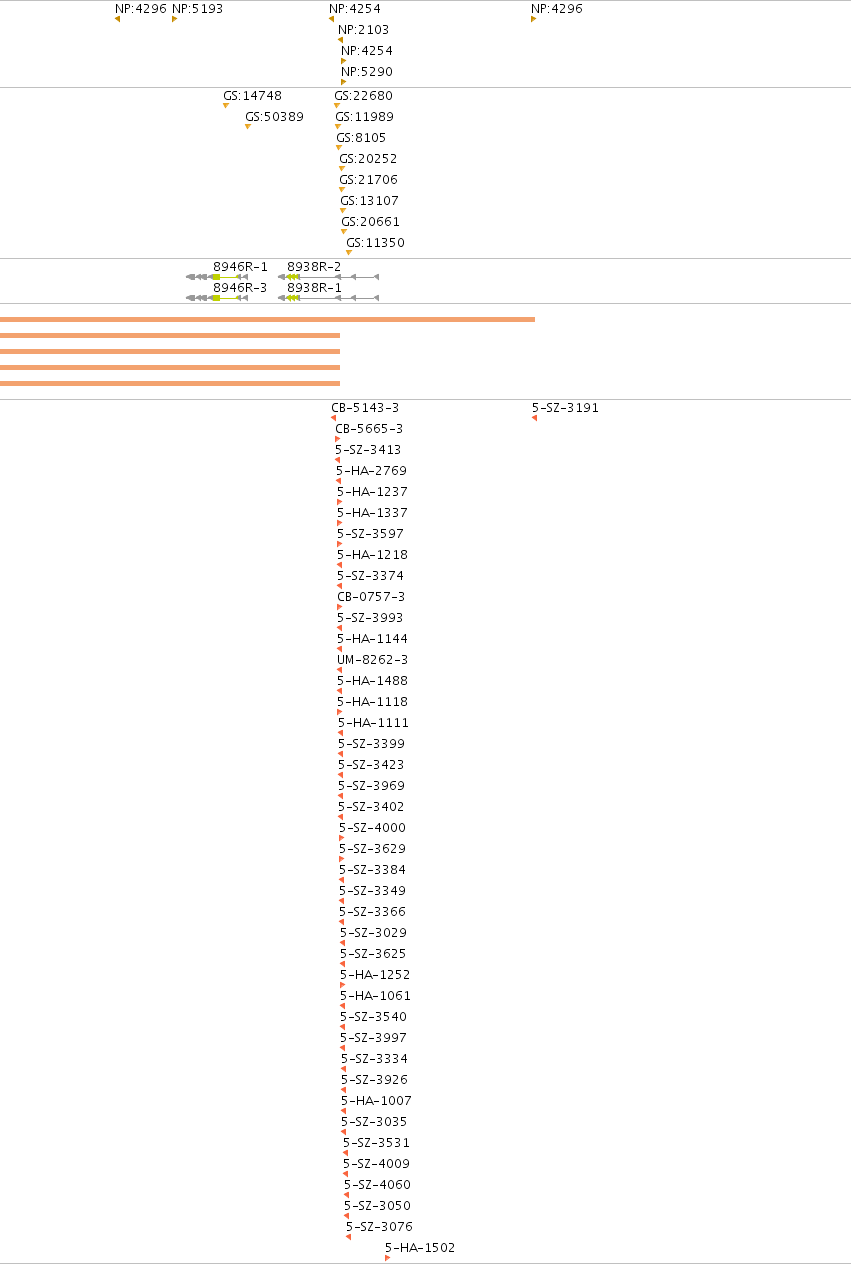Open insertion 5-SZ-3423
Viewport: 851px width, 1264px height.
click(371, 765)
